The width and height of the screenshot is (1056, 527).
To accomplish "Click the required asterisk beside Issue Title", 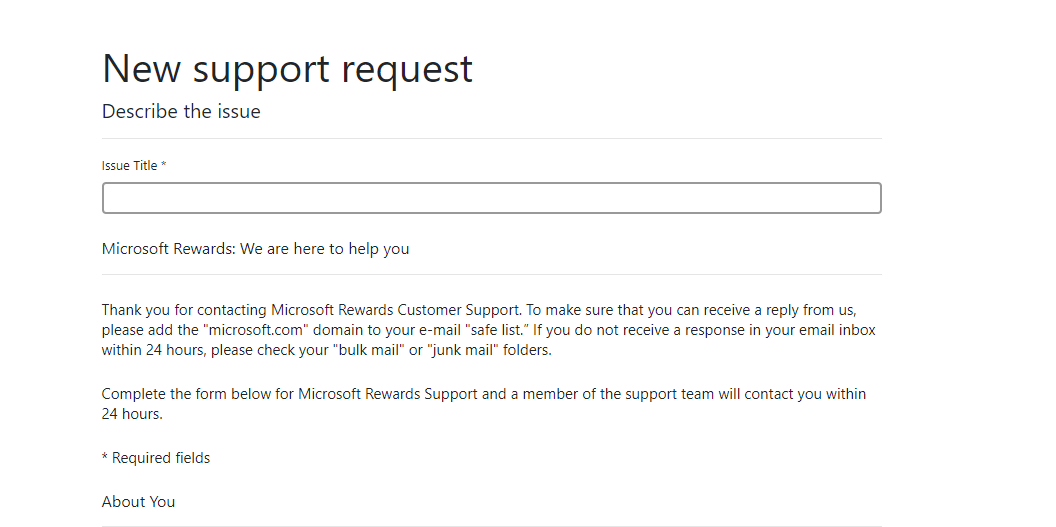I will pyautogui.click(x=163, y=166).
